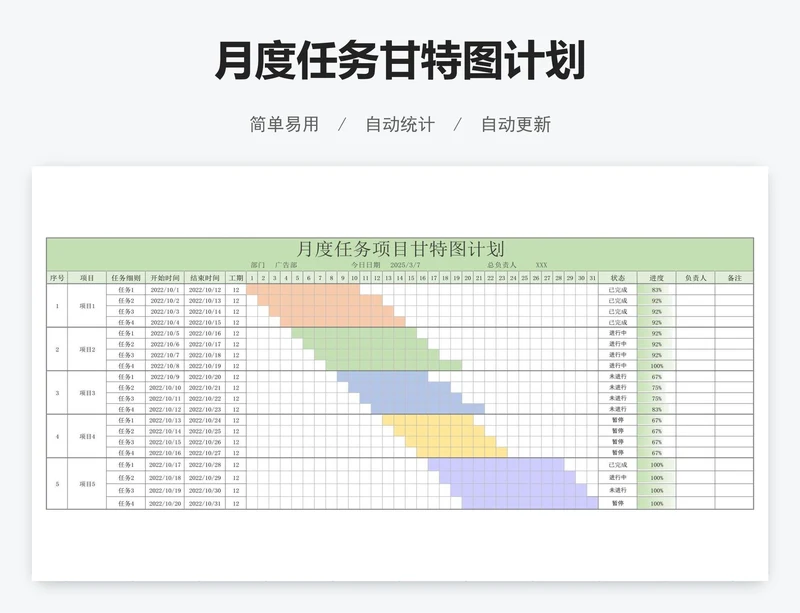Viewport: 800px width, 613px height.
Task: Click 暂停 status in the 2022/10/20 row
Action: click(x=618, y=503)
